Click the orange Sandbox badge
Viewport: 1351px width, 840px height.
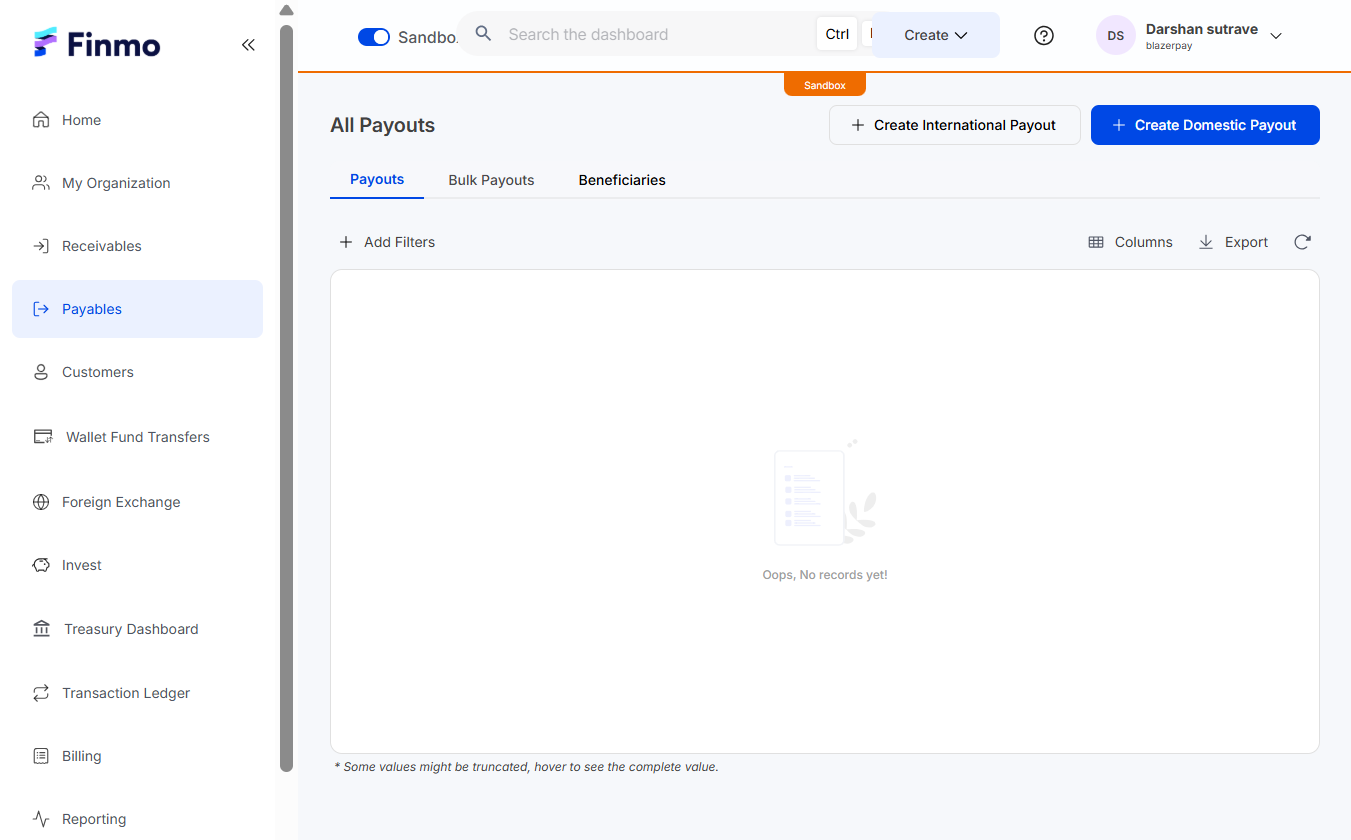tap(825, 85)
